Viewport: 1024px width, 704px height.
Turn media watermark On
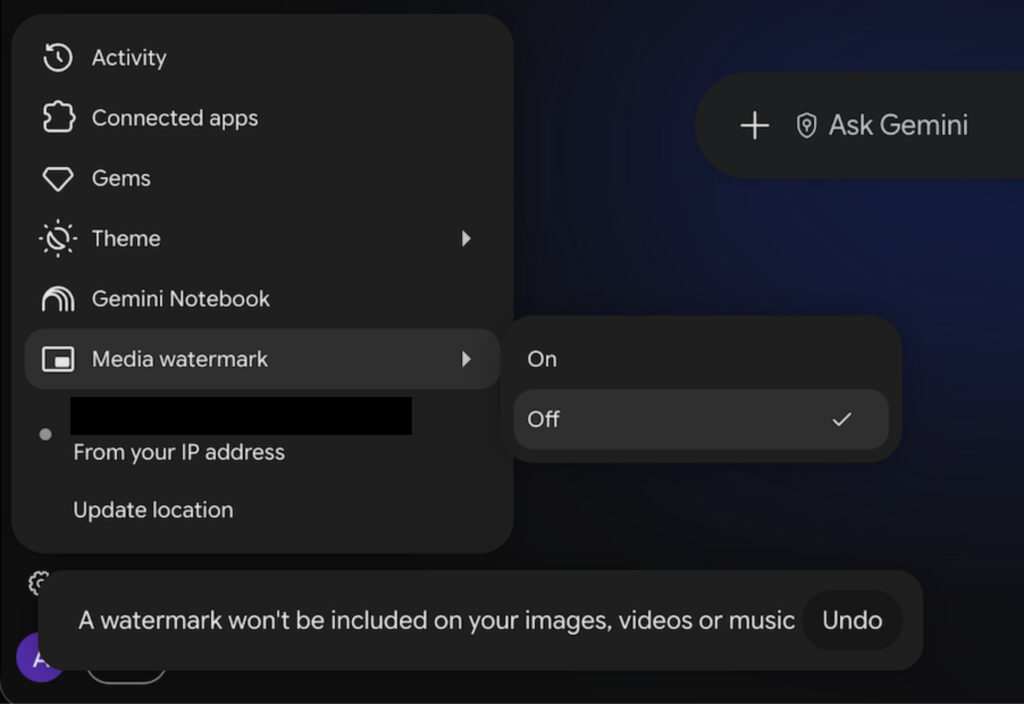701,359
